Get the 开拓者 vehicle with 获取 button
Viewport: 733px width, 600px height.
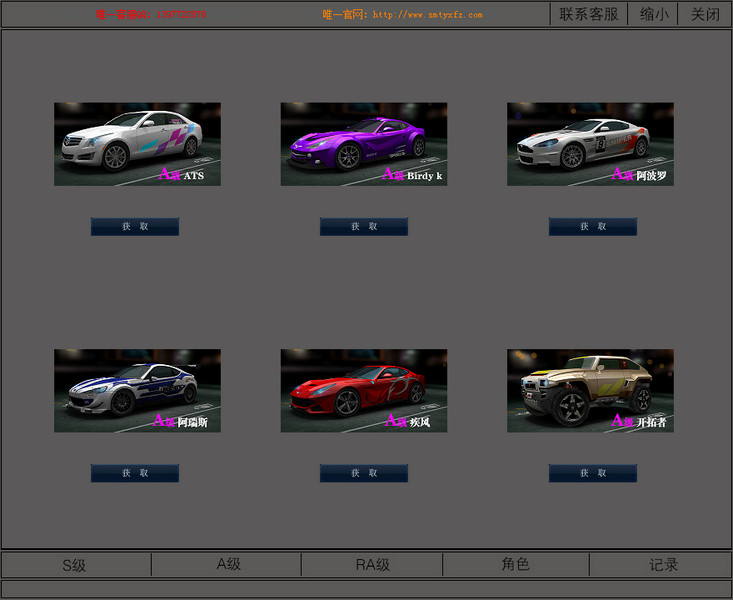(x=592, y=473)
